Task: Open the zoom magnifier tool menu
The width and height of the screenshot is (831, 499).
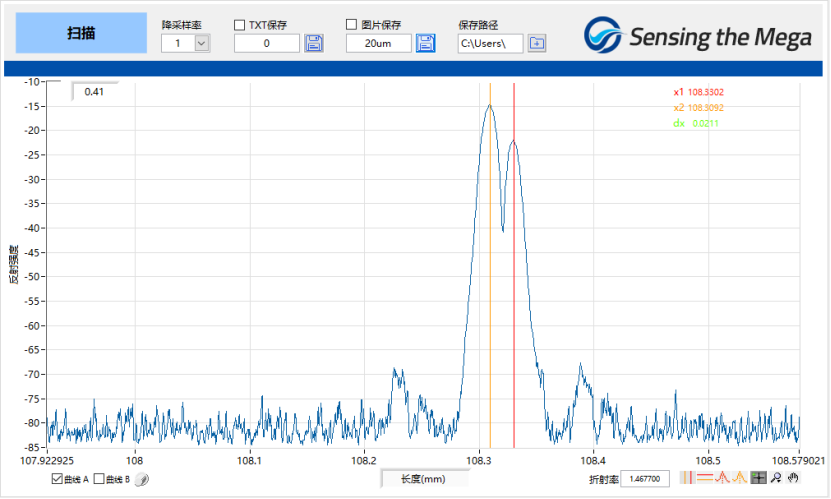Action: pos(776,478)
